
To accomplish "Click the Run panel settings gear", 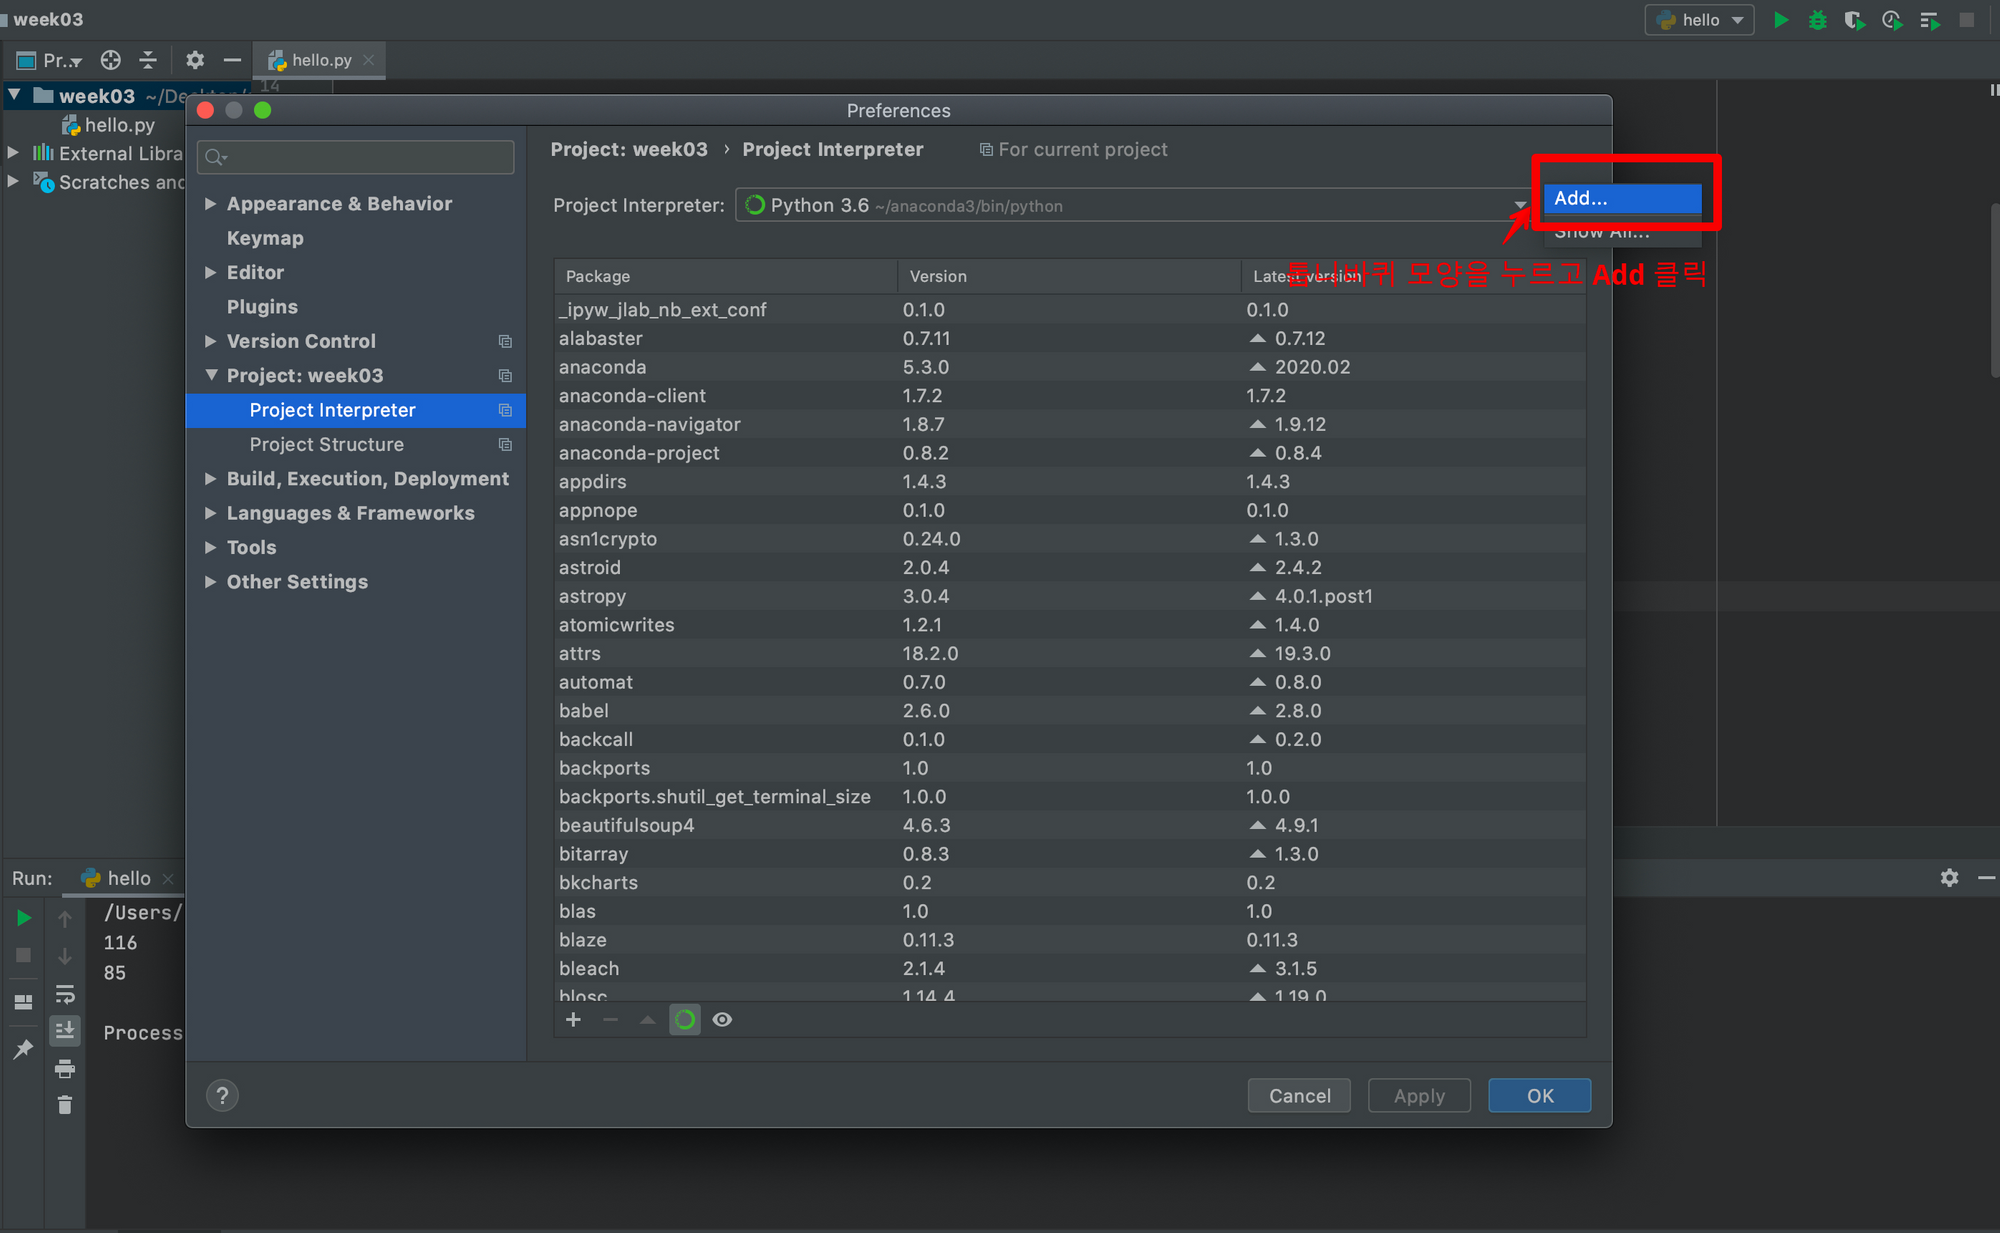I will (1949, 878).
